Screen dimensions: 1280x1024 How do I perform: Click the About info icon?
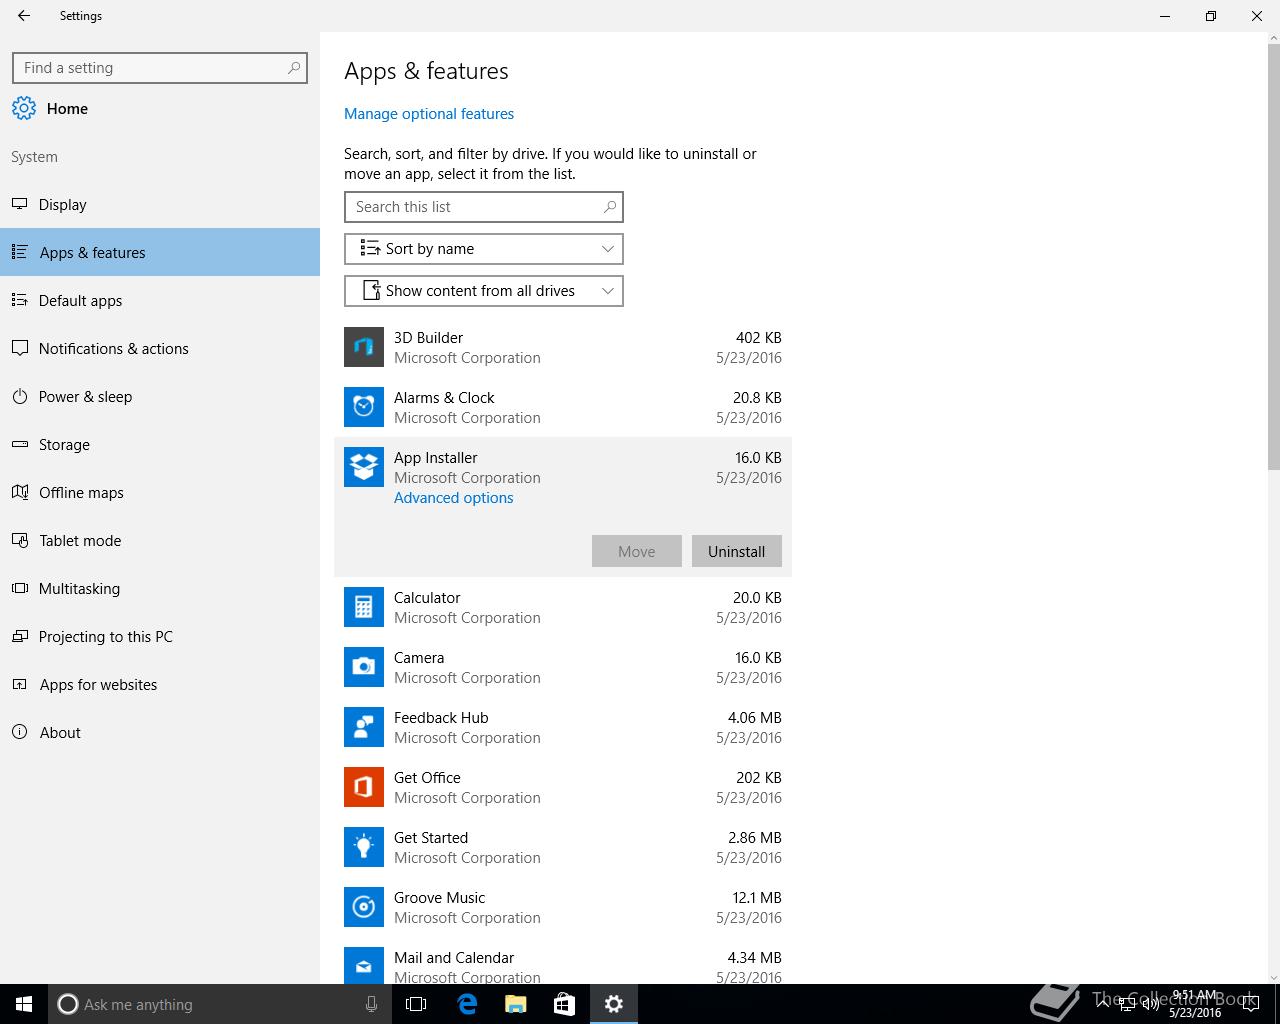(19, 732)
